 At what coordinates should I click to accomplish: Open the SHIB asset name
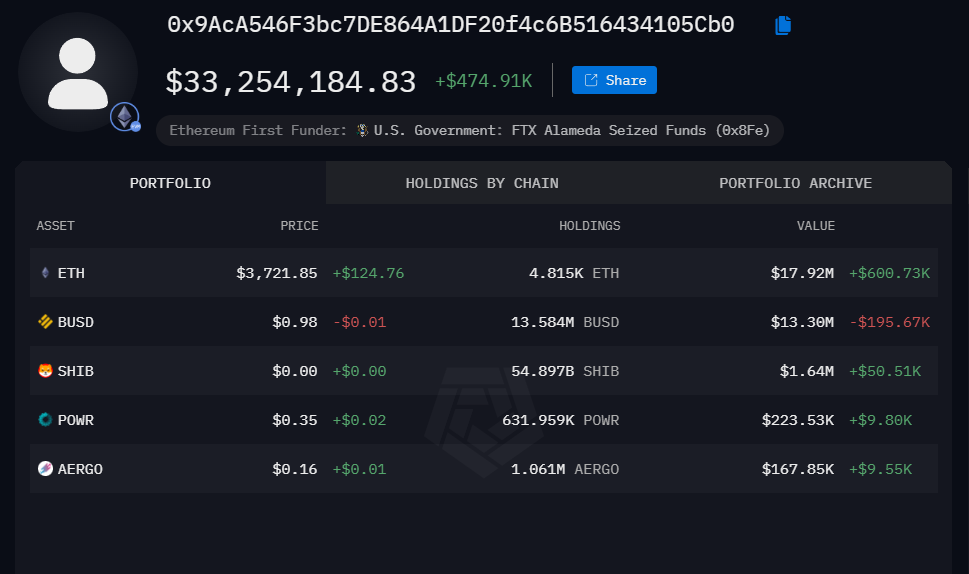click(x=75, y=371)
